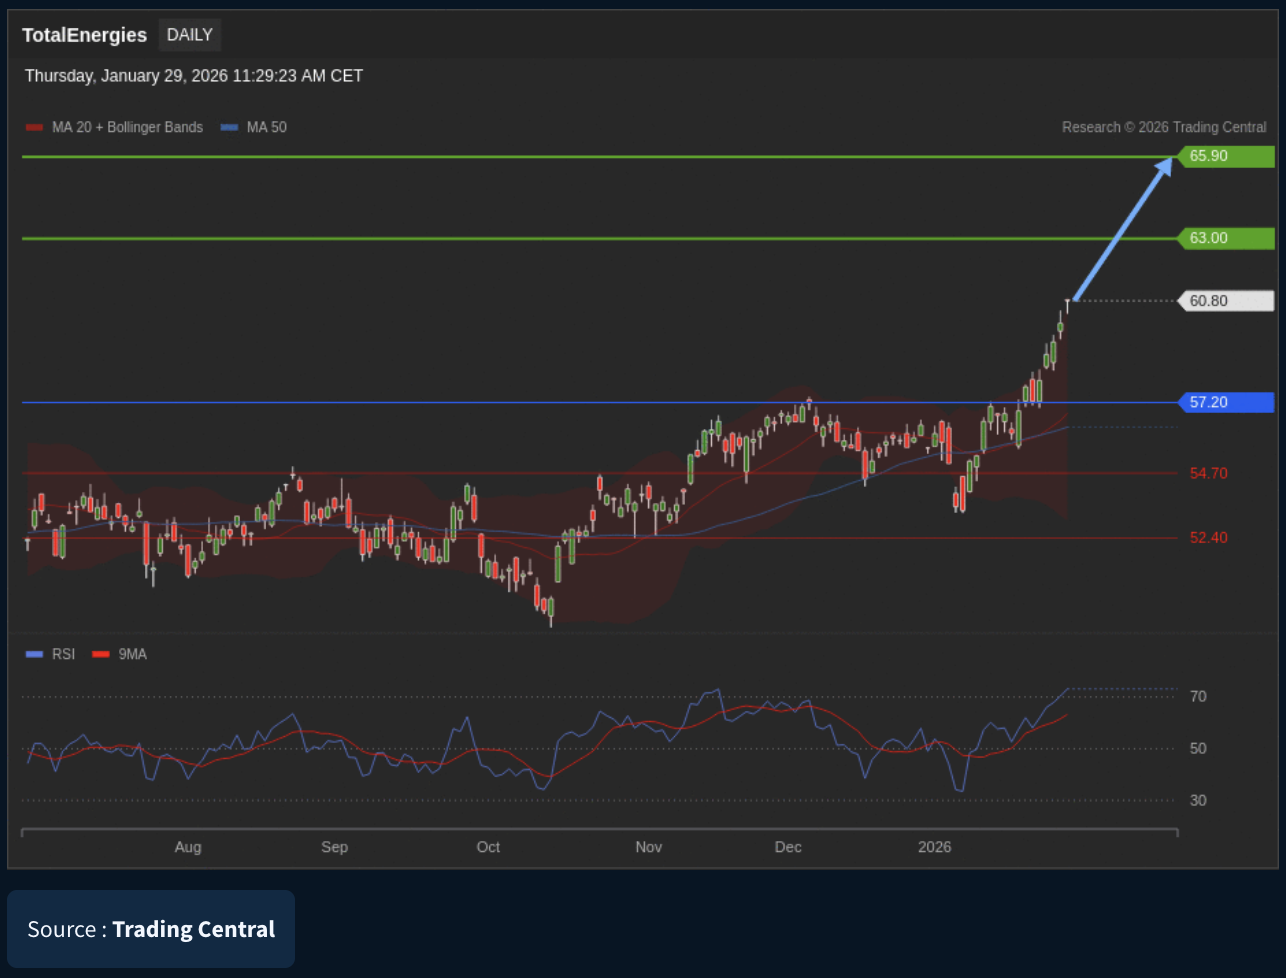Click the RSI 70 axis label

click(x=1198, y=696)
